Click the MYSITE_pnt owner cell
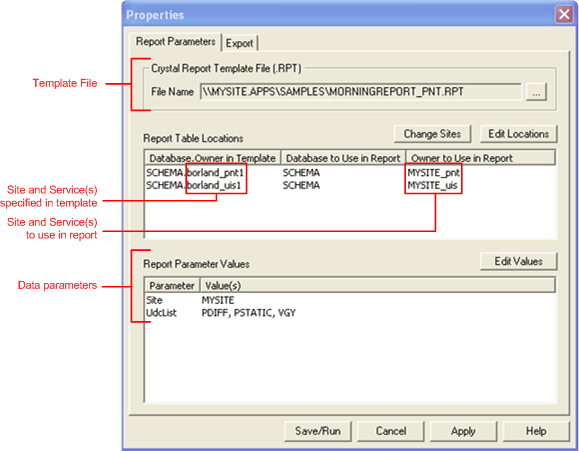This screenshot has width=579, height=451. (x=434, y=173)
